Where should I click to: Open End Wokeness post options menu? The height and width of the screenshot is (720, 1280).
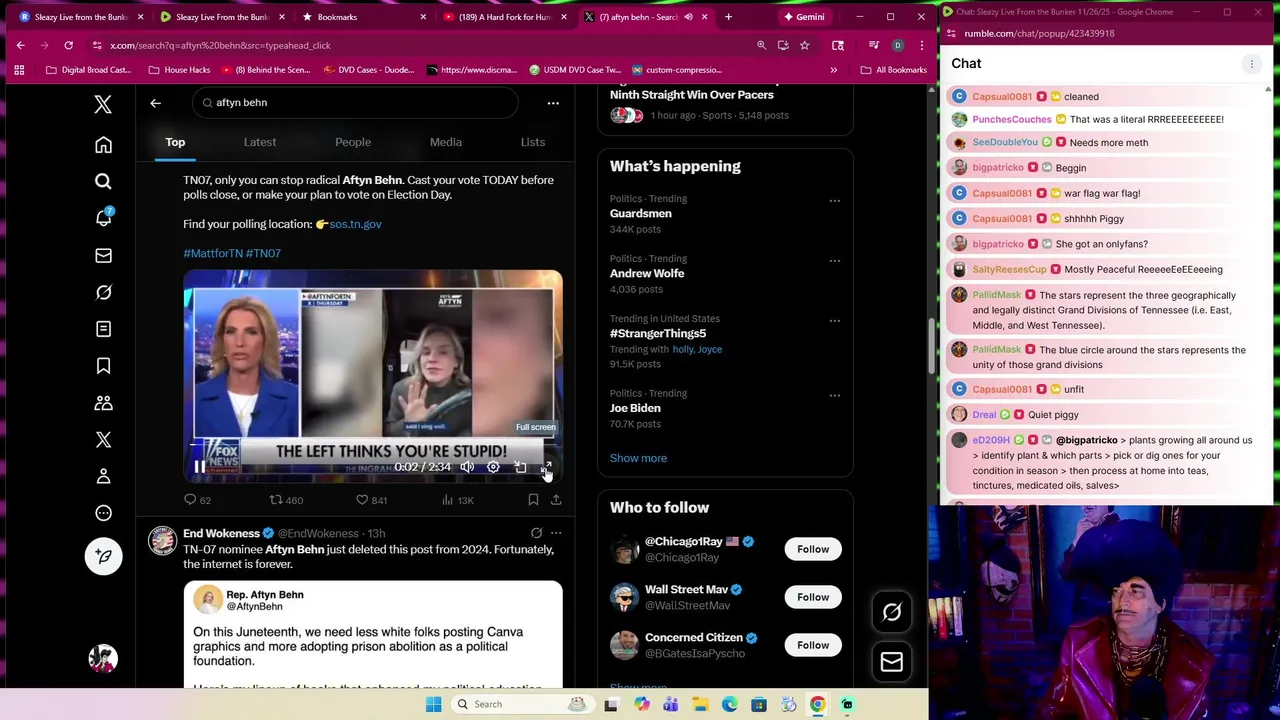pyautogui.click(x=556, y=534)
